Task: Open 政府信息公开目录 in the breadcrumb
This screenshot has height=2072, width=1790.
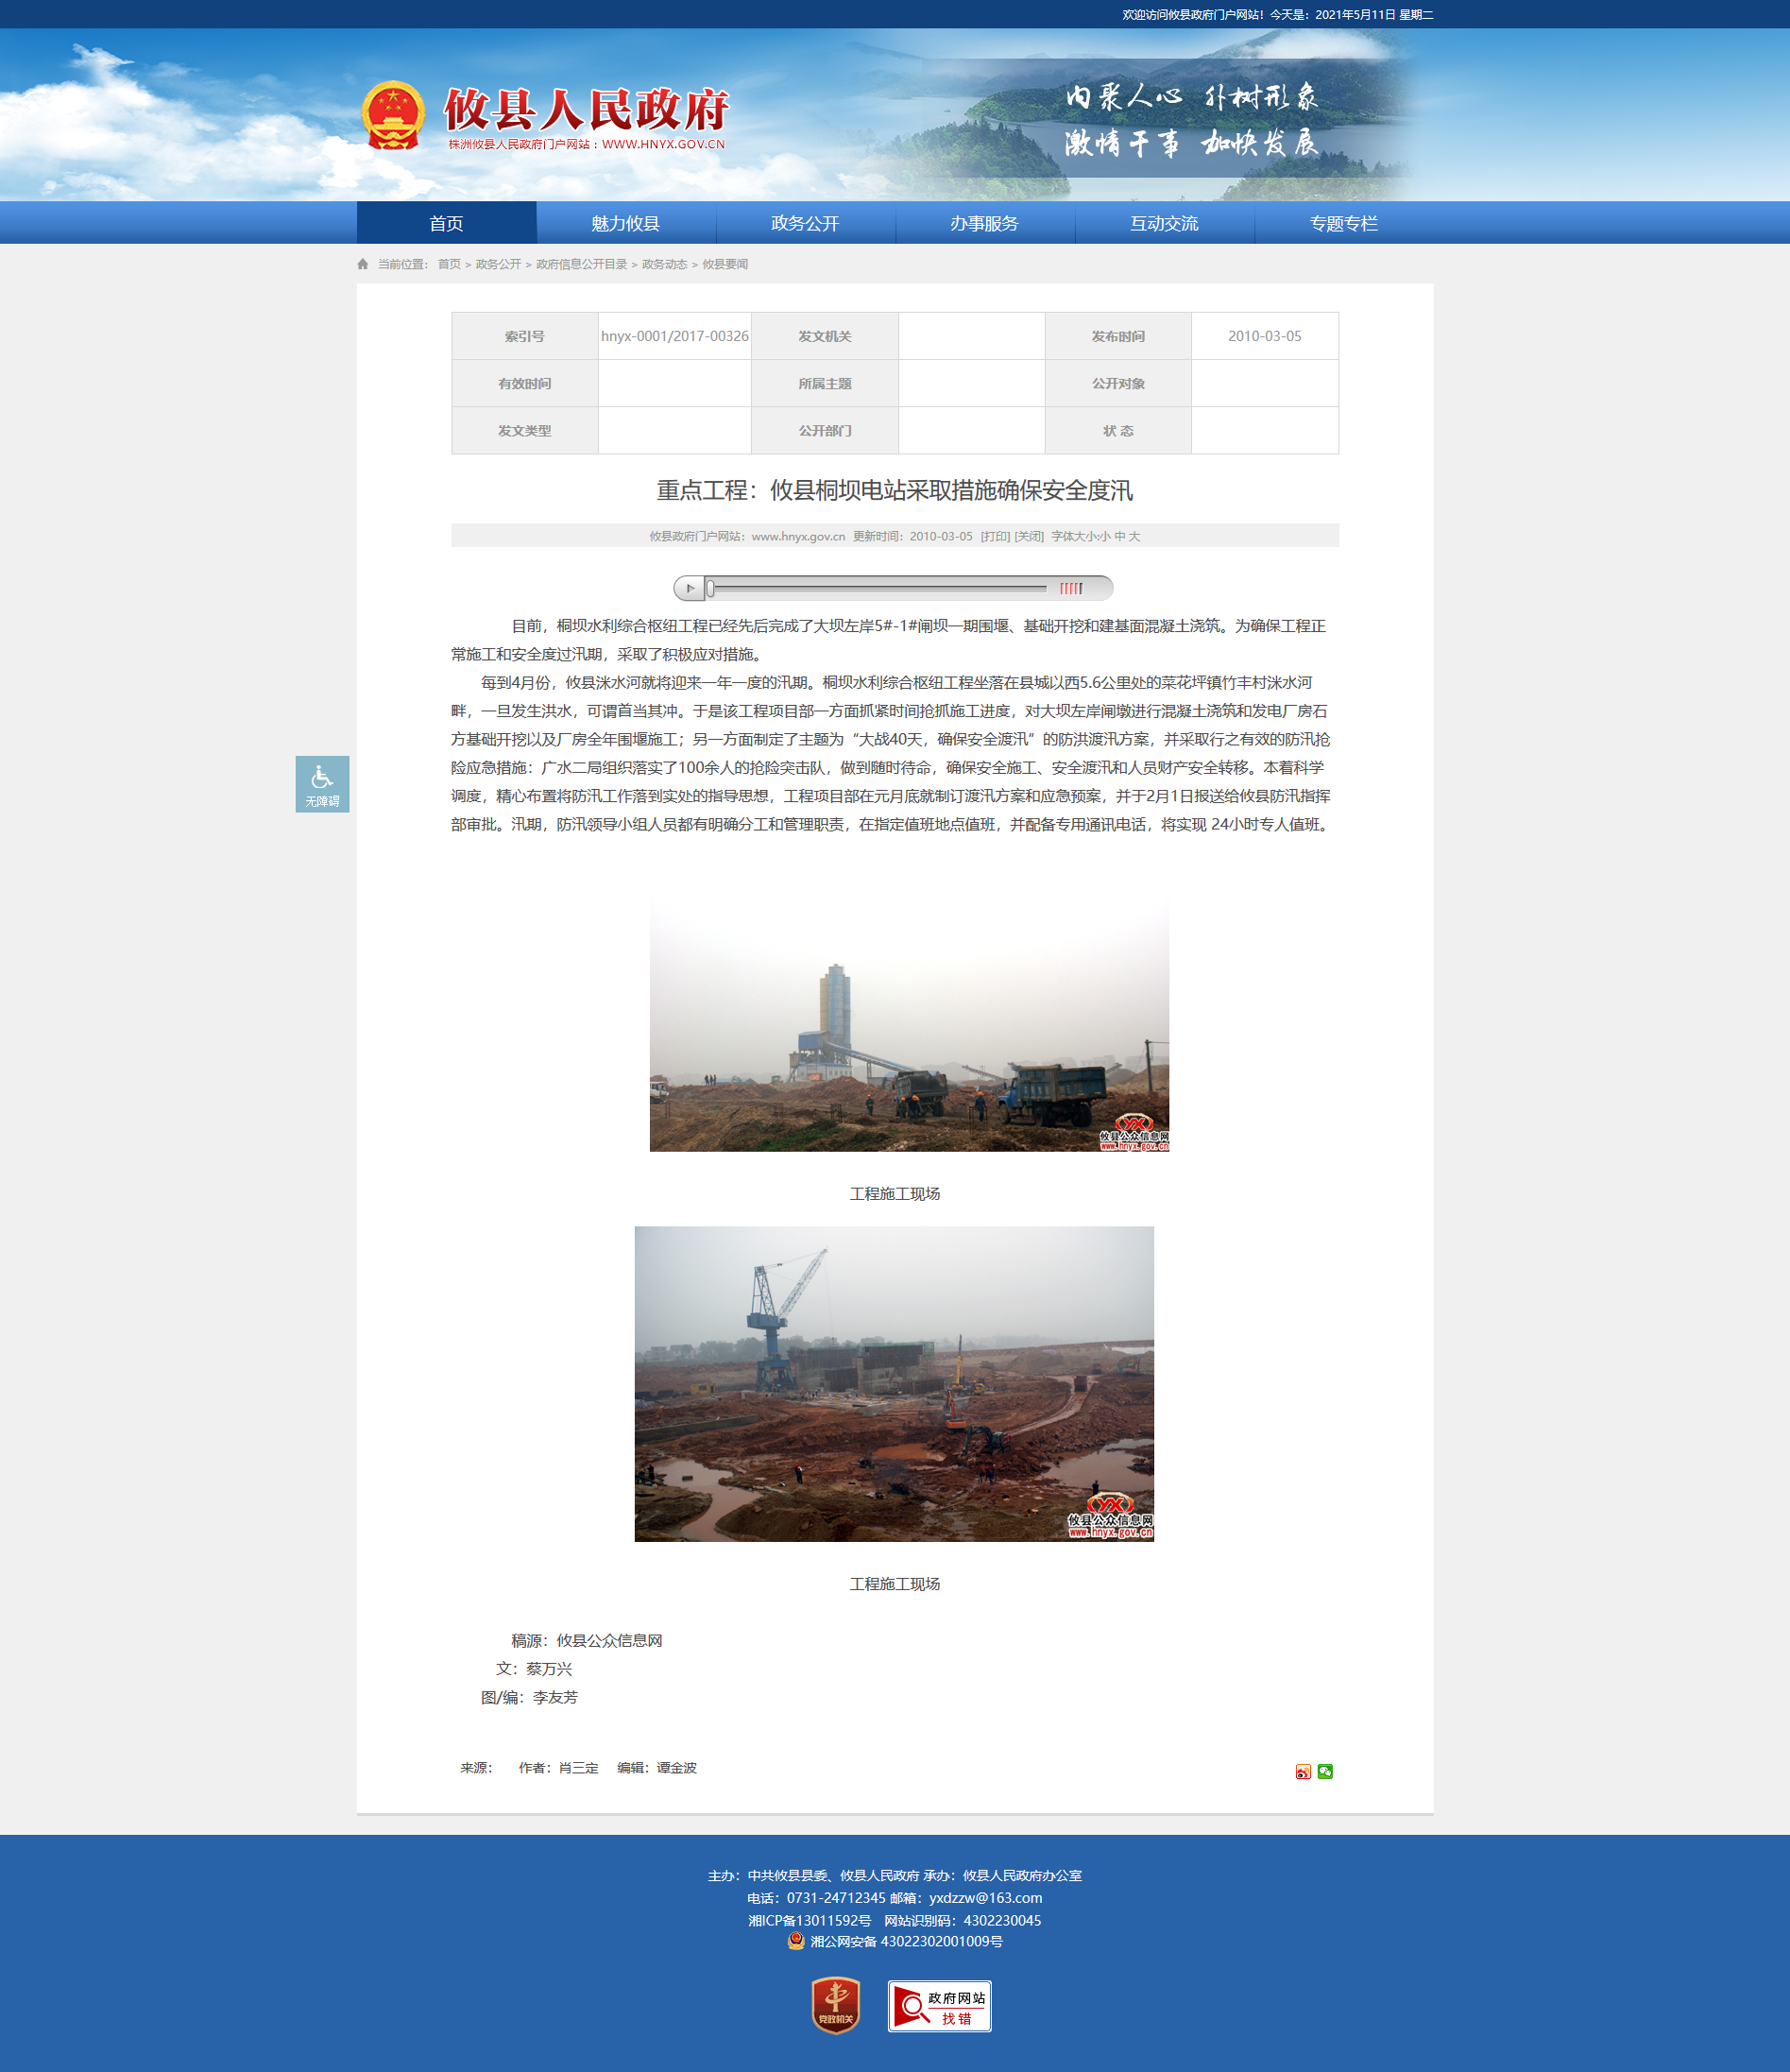Action: pos(581,264)
